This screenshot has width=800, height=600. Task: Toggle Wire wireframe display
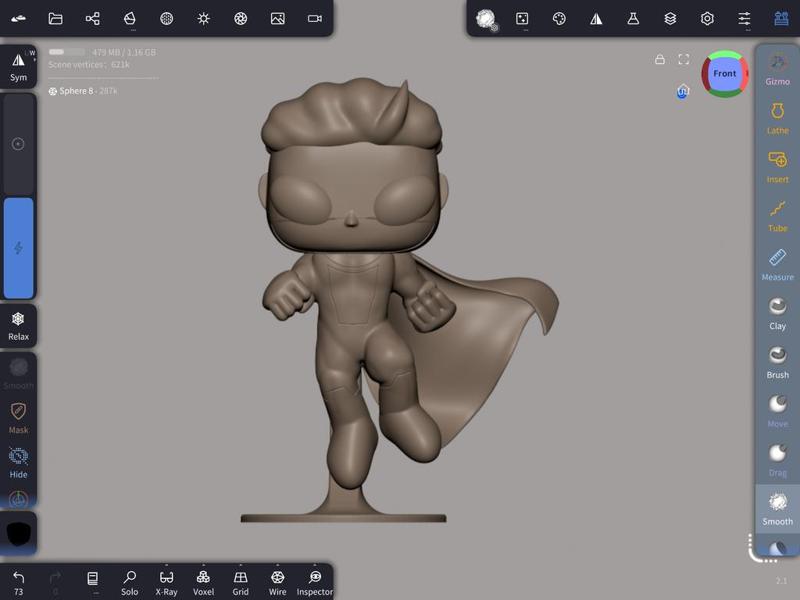(x=278, y=583)
